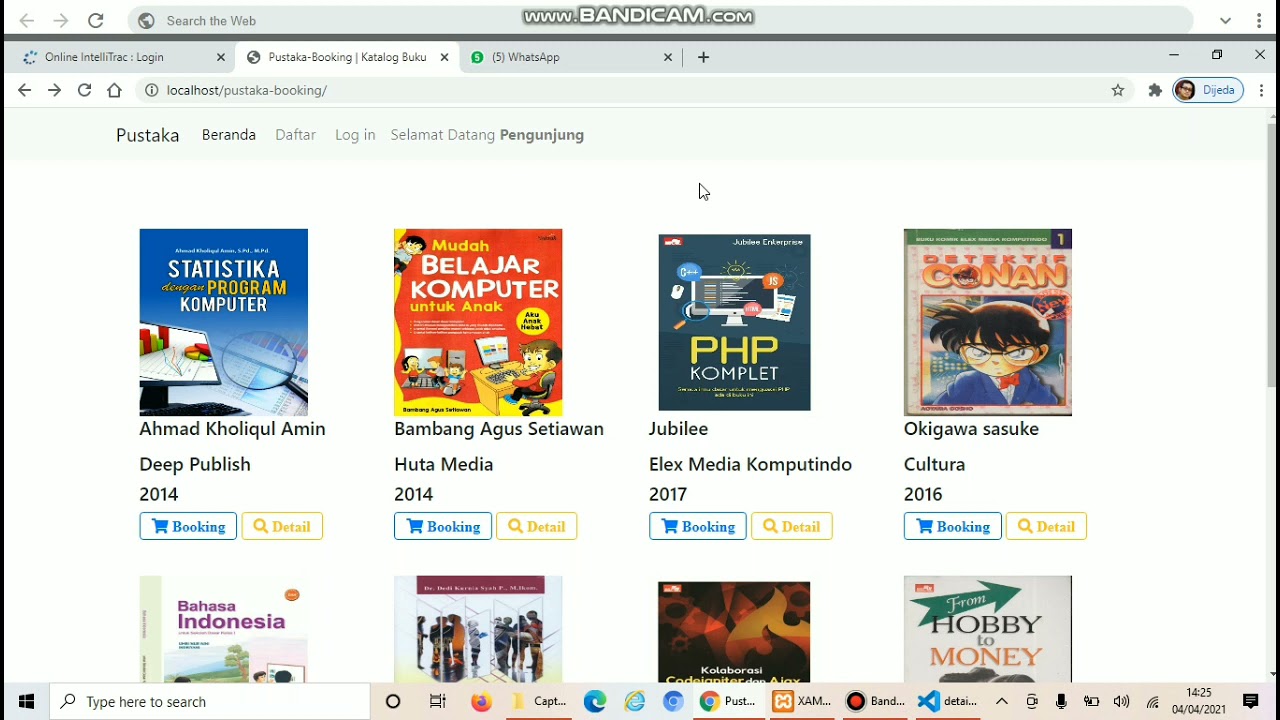Open a new browser tab

tap(703, 57)
